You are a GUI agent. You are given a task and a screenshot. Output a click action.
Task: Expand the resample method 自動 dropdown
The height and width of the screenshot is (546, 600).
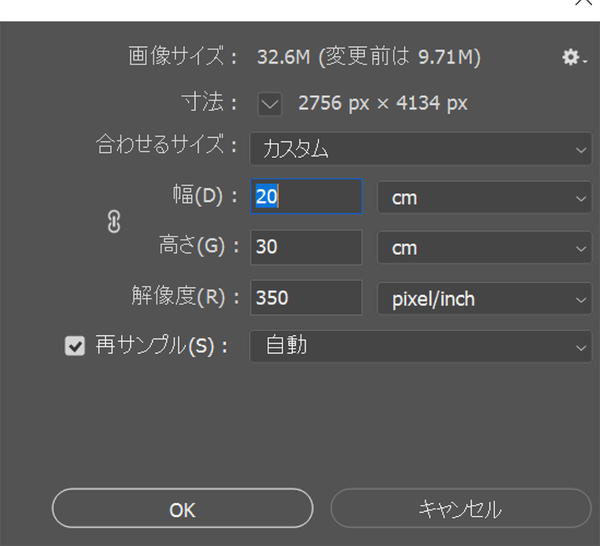point(420,347)
